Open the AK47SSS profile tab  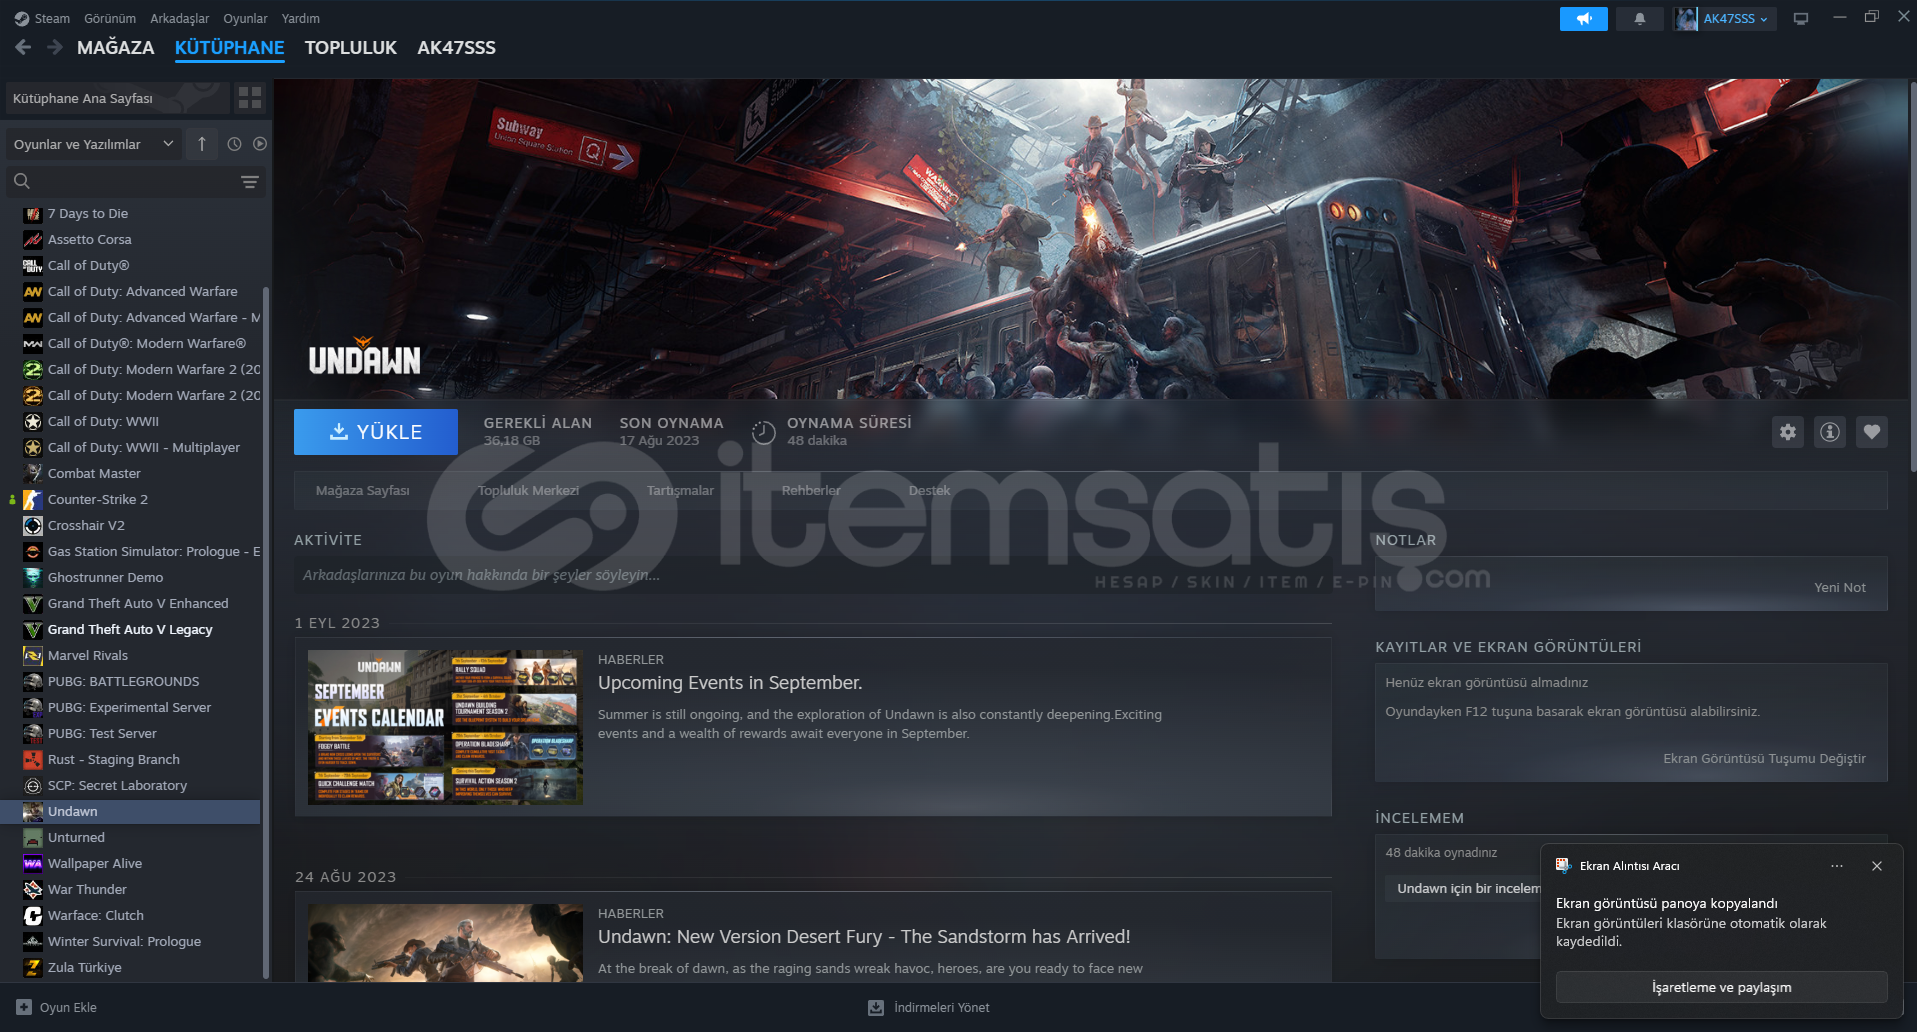(456, 47)
